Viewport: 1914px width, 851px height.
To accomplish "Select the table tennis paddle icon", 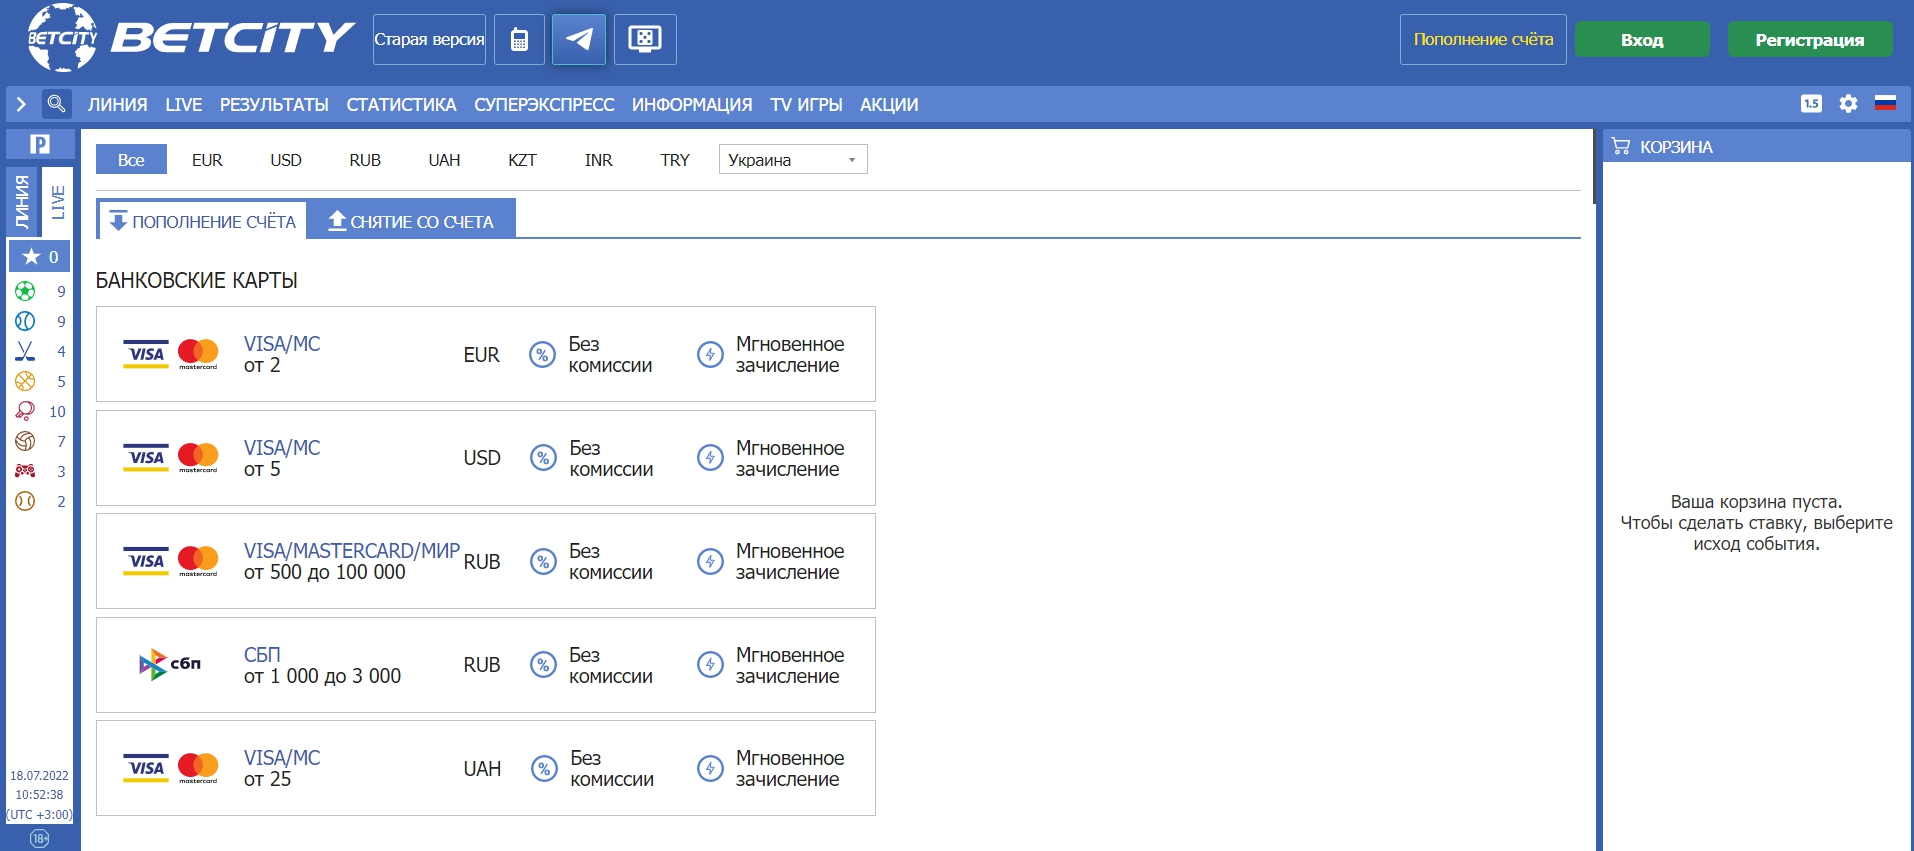I will click(25, 411).
